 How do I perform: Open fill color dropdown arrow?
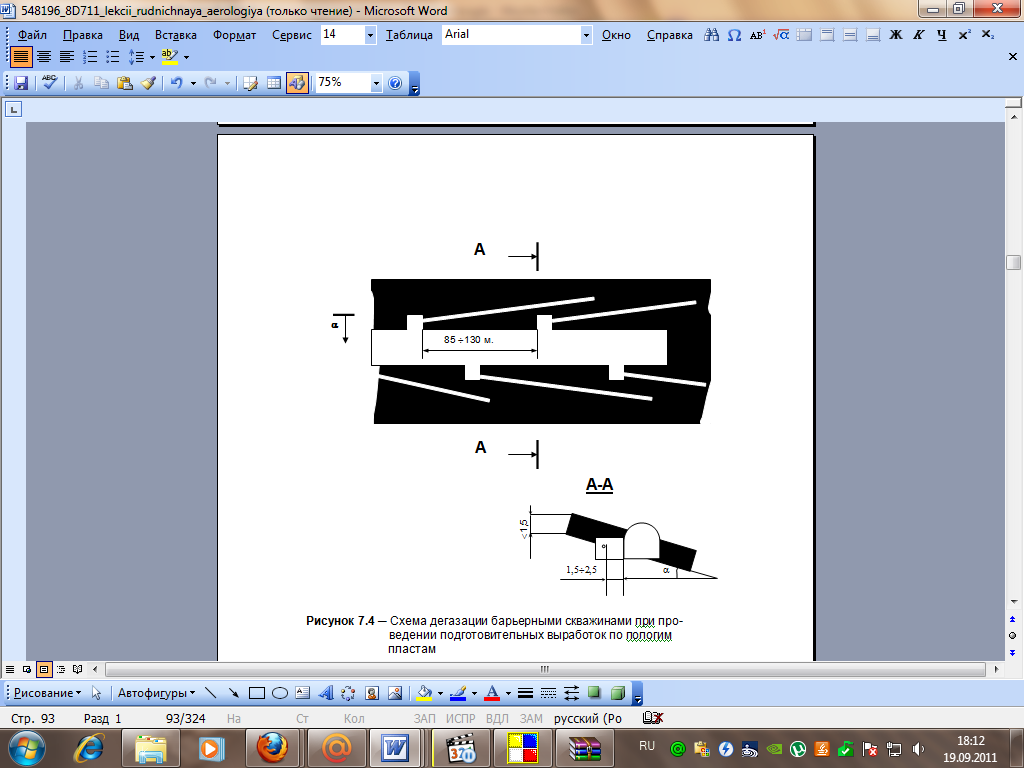[x=440, y=693]
